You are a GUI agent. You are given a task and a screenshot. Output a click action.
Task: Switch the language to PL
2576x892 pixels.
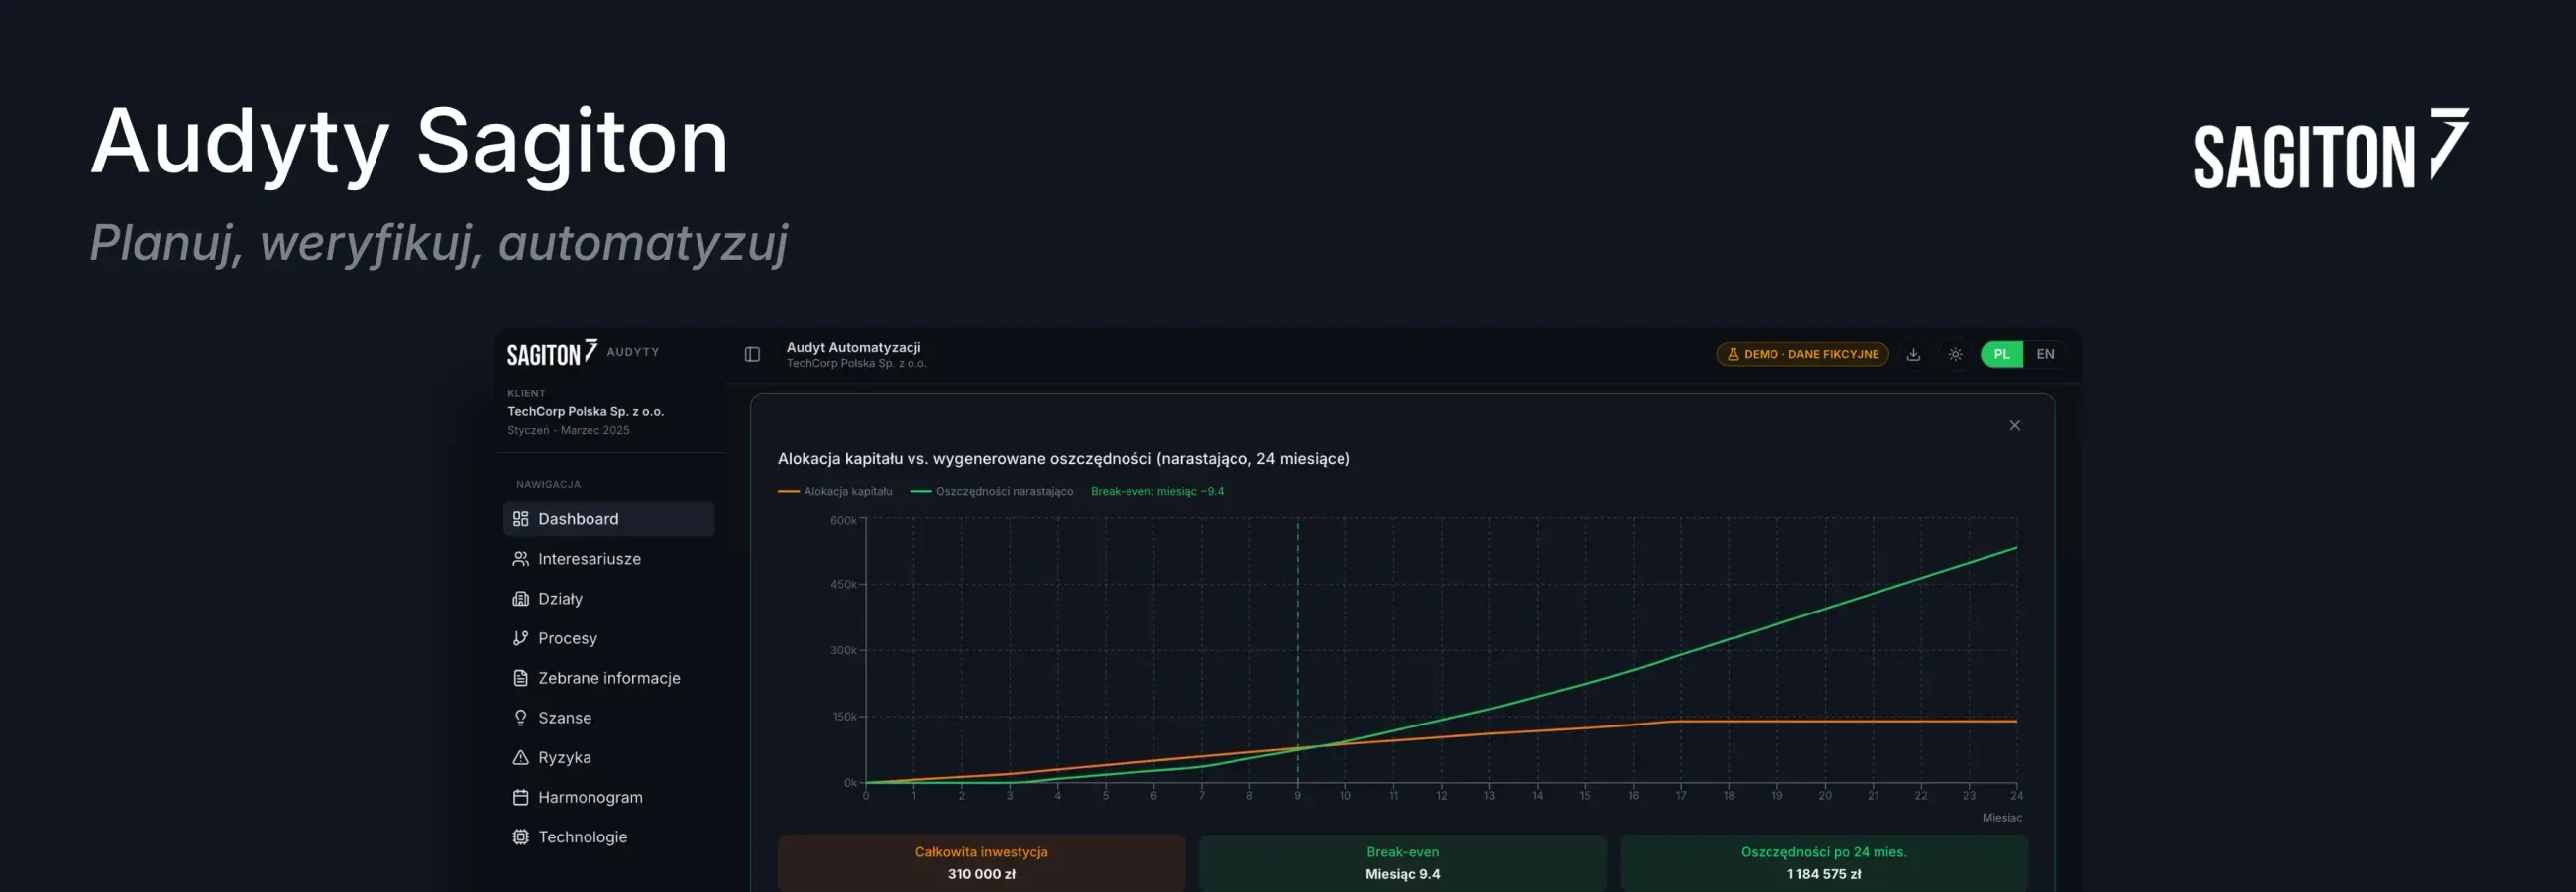coord(2002,354)
